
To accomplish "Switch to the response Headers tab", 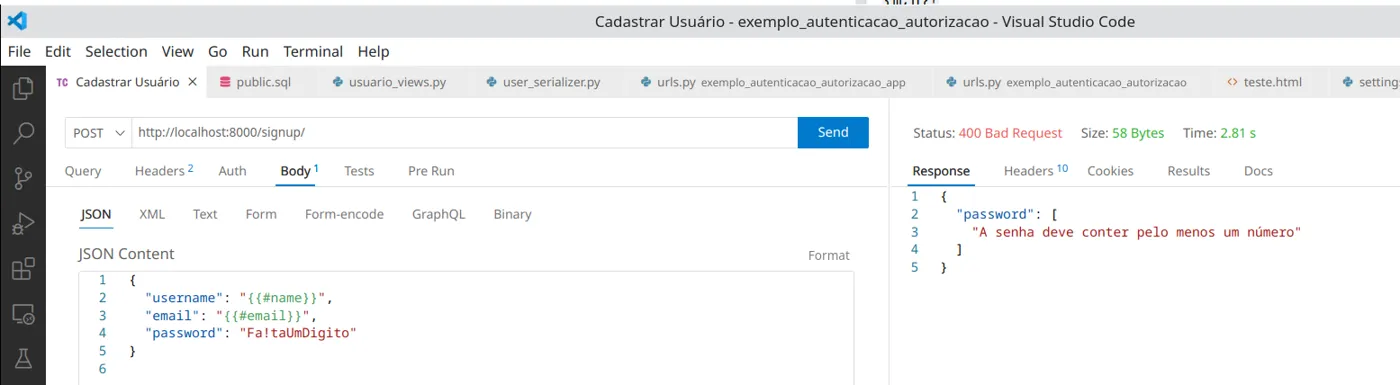I will pyautogui.click(x=1036, y=171).
